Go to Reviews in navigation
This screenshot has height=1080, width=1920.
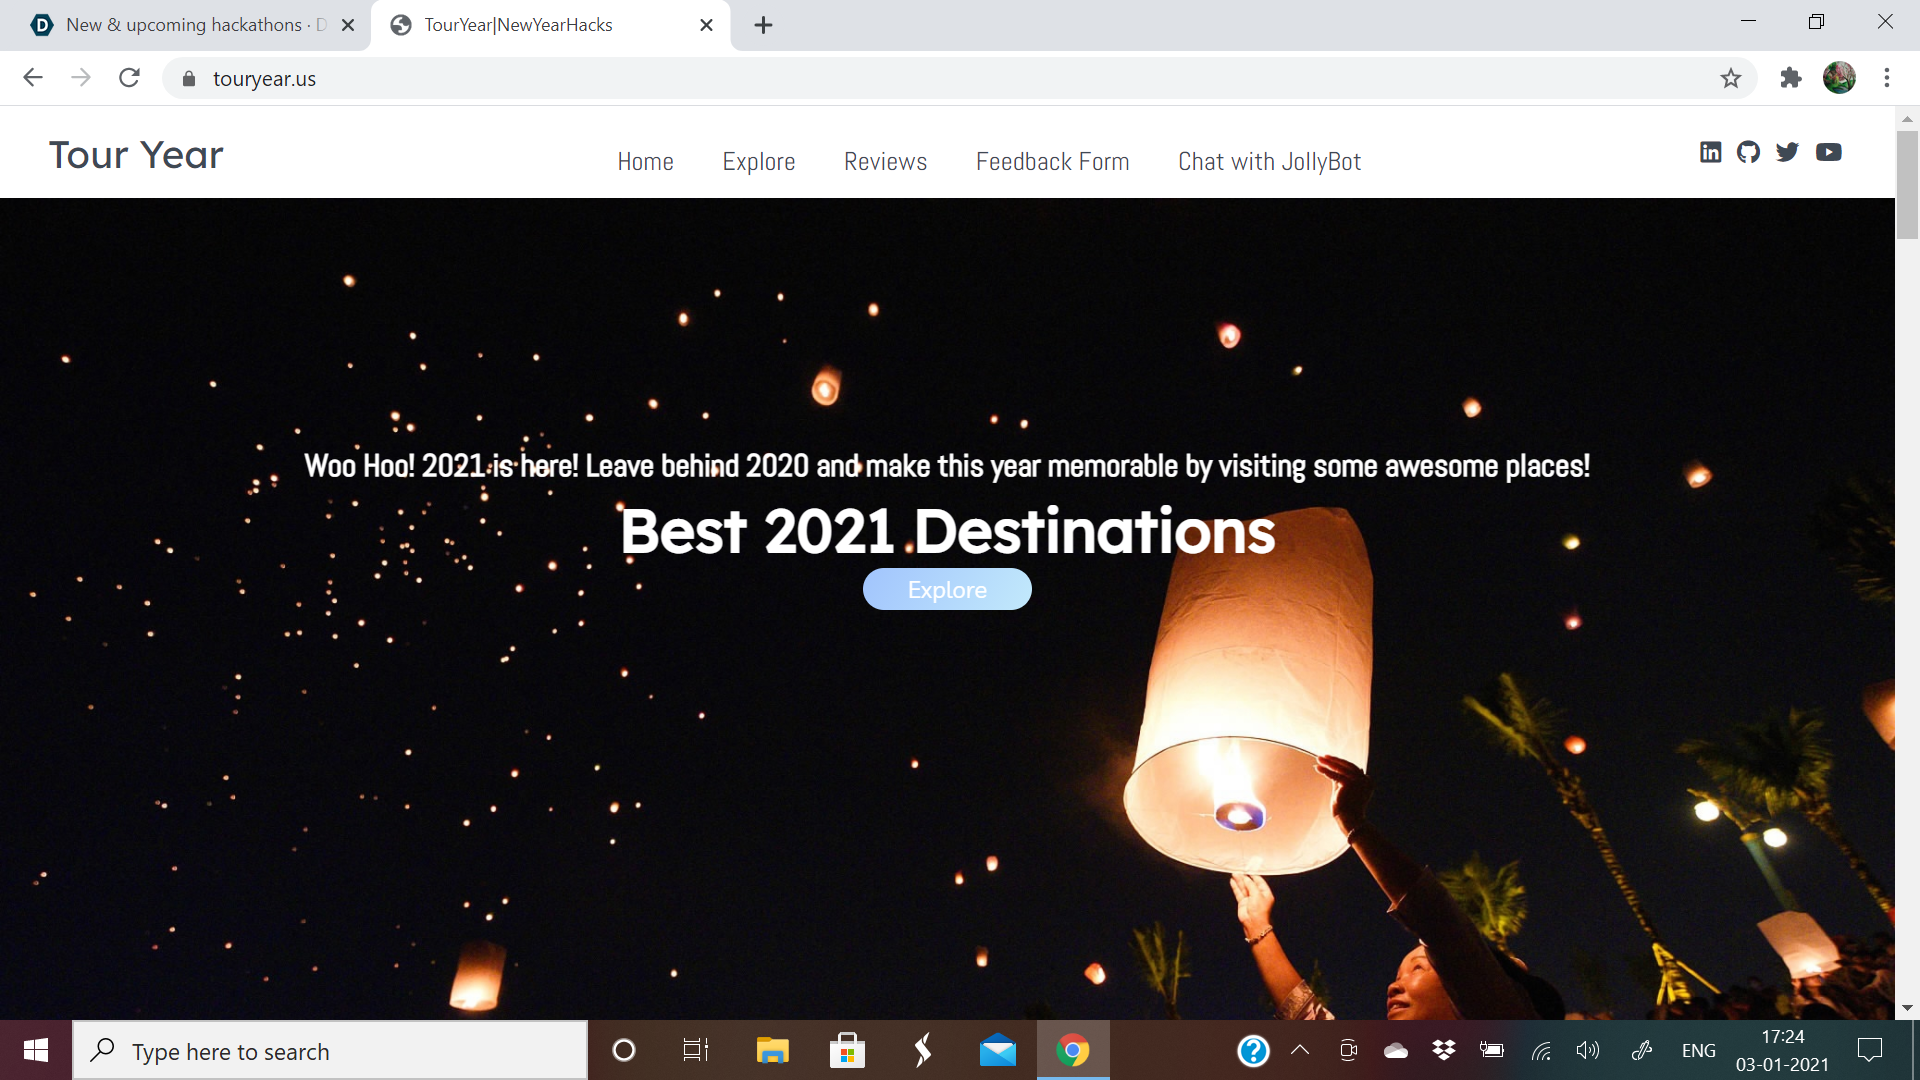(x=885, y=162)
